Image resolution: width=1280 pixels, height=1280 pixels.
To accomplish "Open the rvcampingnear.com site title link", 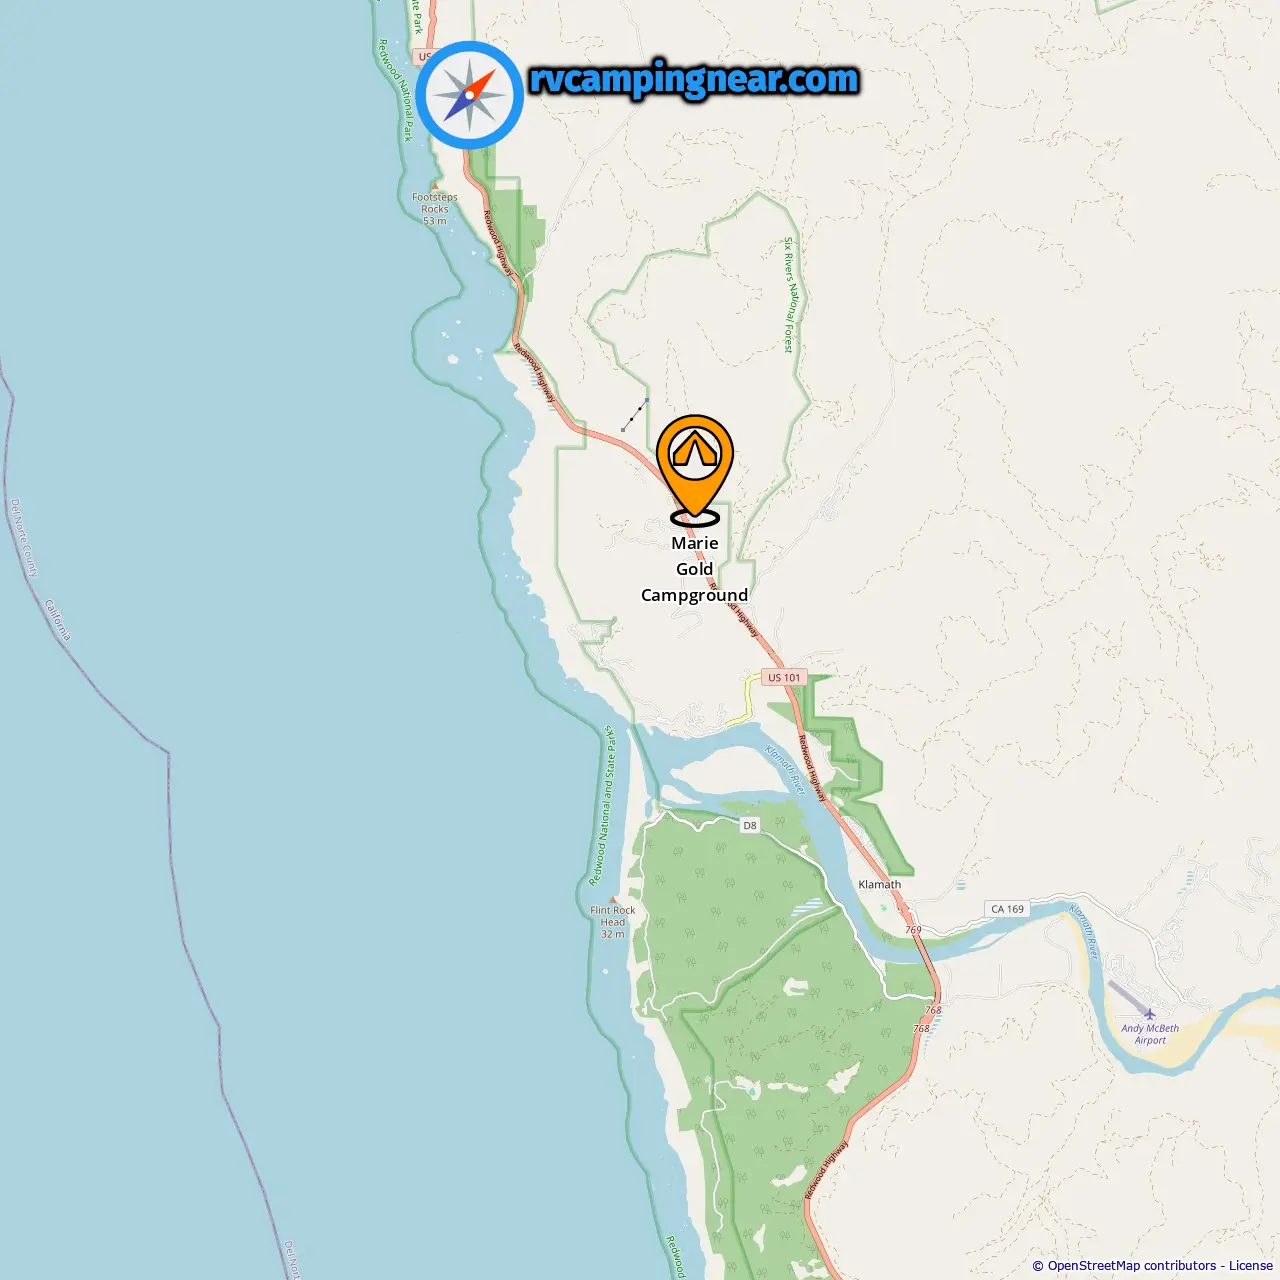I will click(x=694, y=79).
